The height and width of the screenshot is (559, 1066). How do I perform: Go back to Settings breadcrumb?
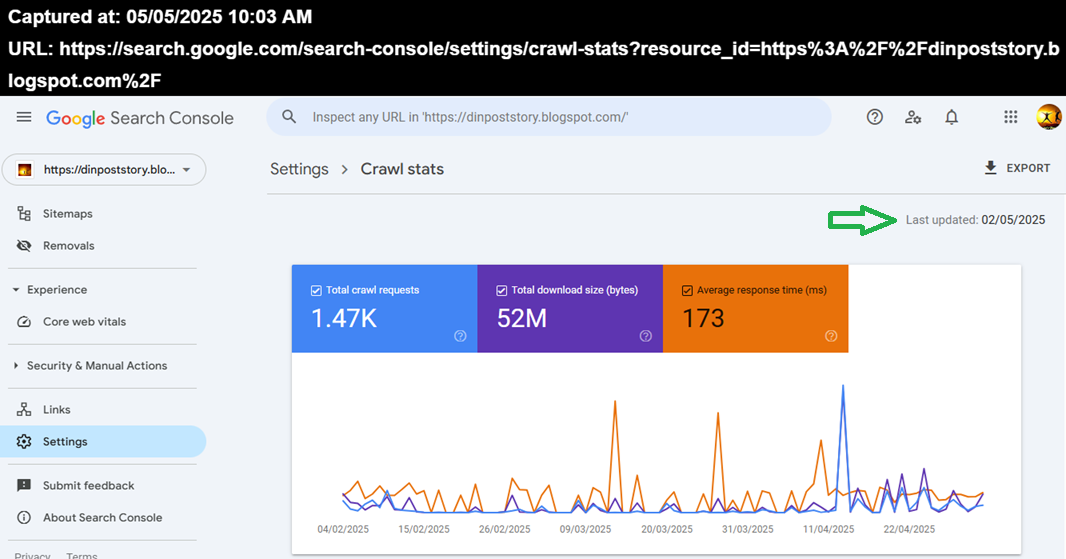[299, 169]
